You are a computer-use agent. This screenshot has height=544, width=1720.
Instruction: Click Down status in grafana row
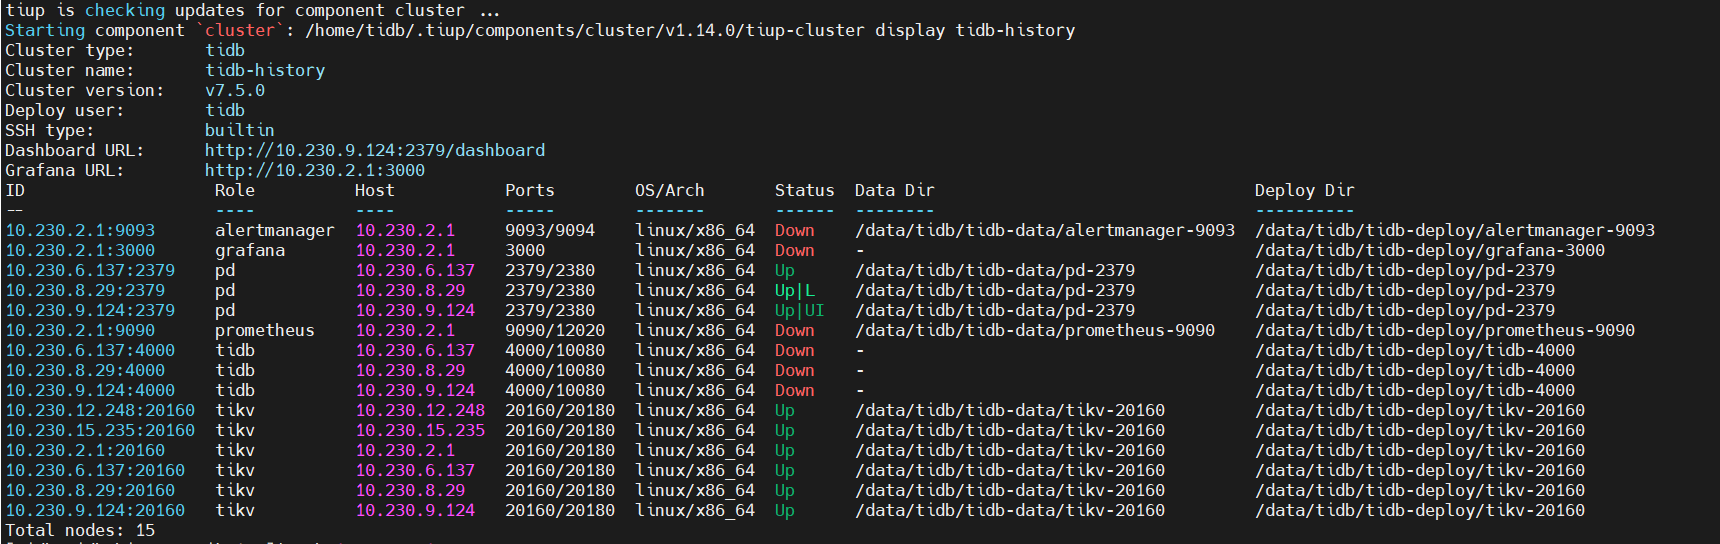tap(795, 250)
